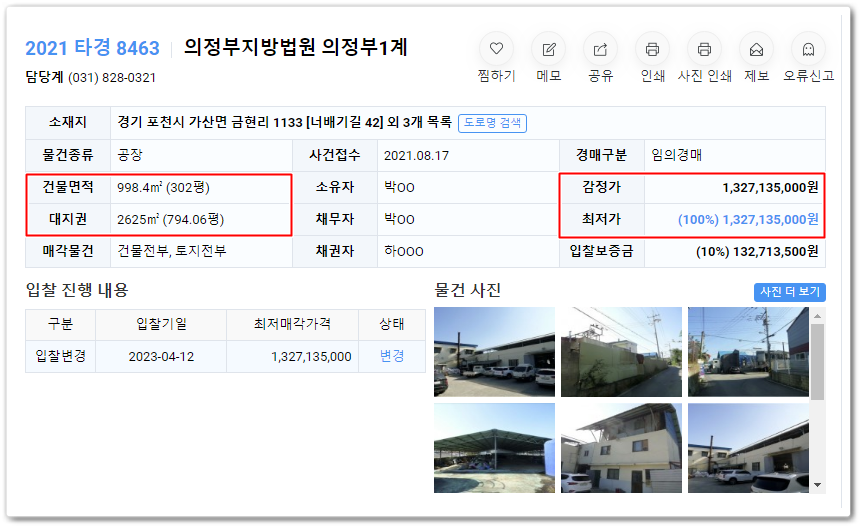Click the phone number (031) 828-0321
The width and height of the screenshot is (863, 529).
click(112, 78)
